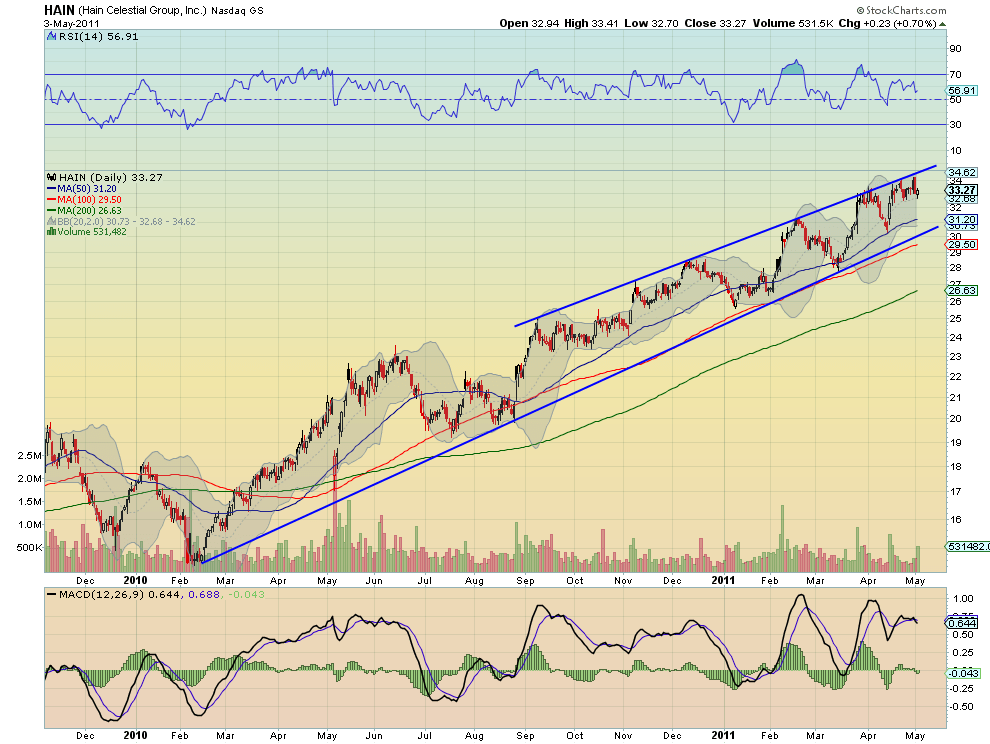Click the candlestick icon beside HAIN (Daily)
Viewport: 990px width, 744px height.
(52, 177)
